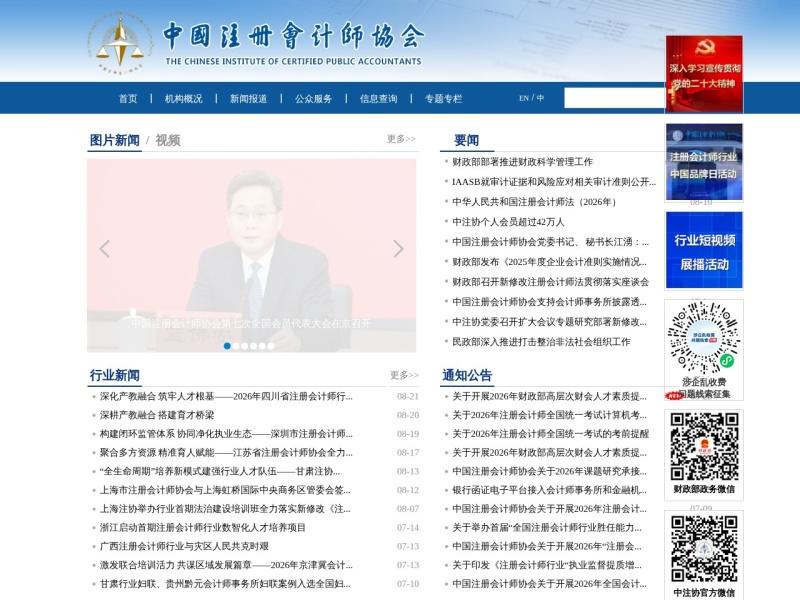Open 银行函证电子平台接入 notice
The image size is (800, 600).
point(549,490)
